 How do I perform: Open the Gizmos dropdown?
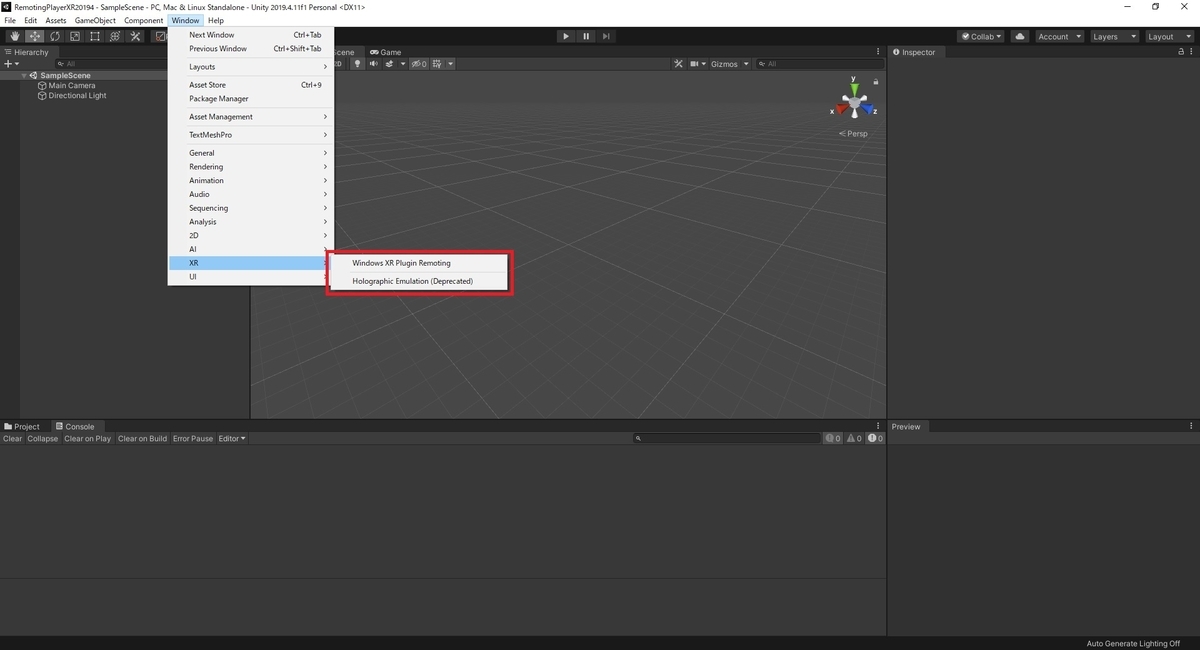[x=728, y=64]
